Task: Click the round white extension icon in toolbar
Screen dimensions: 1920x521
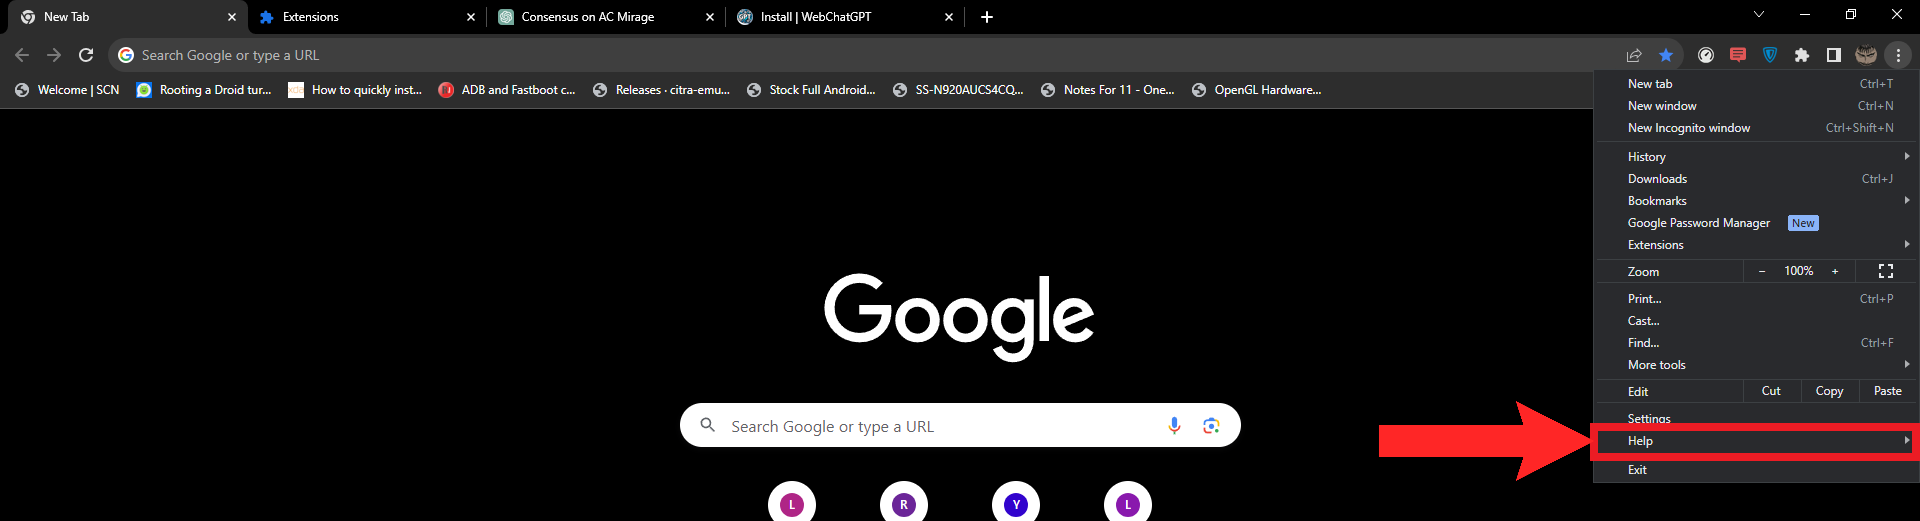Action: [1706, 55]
